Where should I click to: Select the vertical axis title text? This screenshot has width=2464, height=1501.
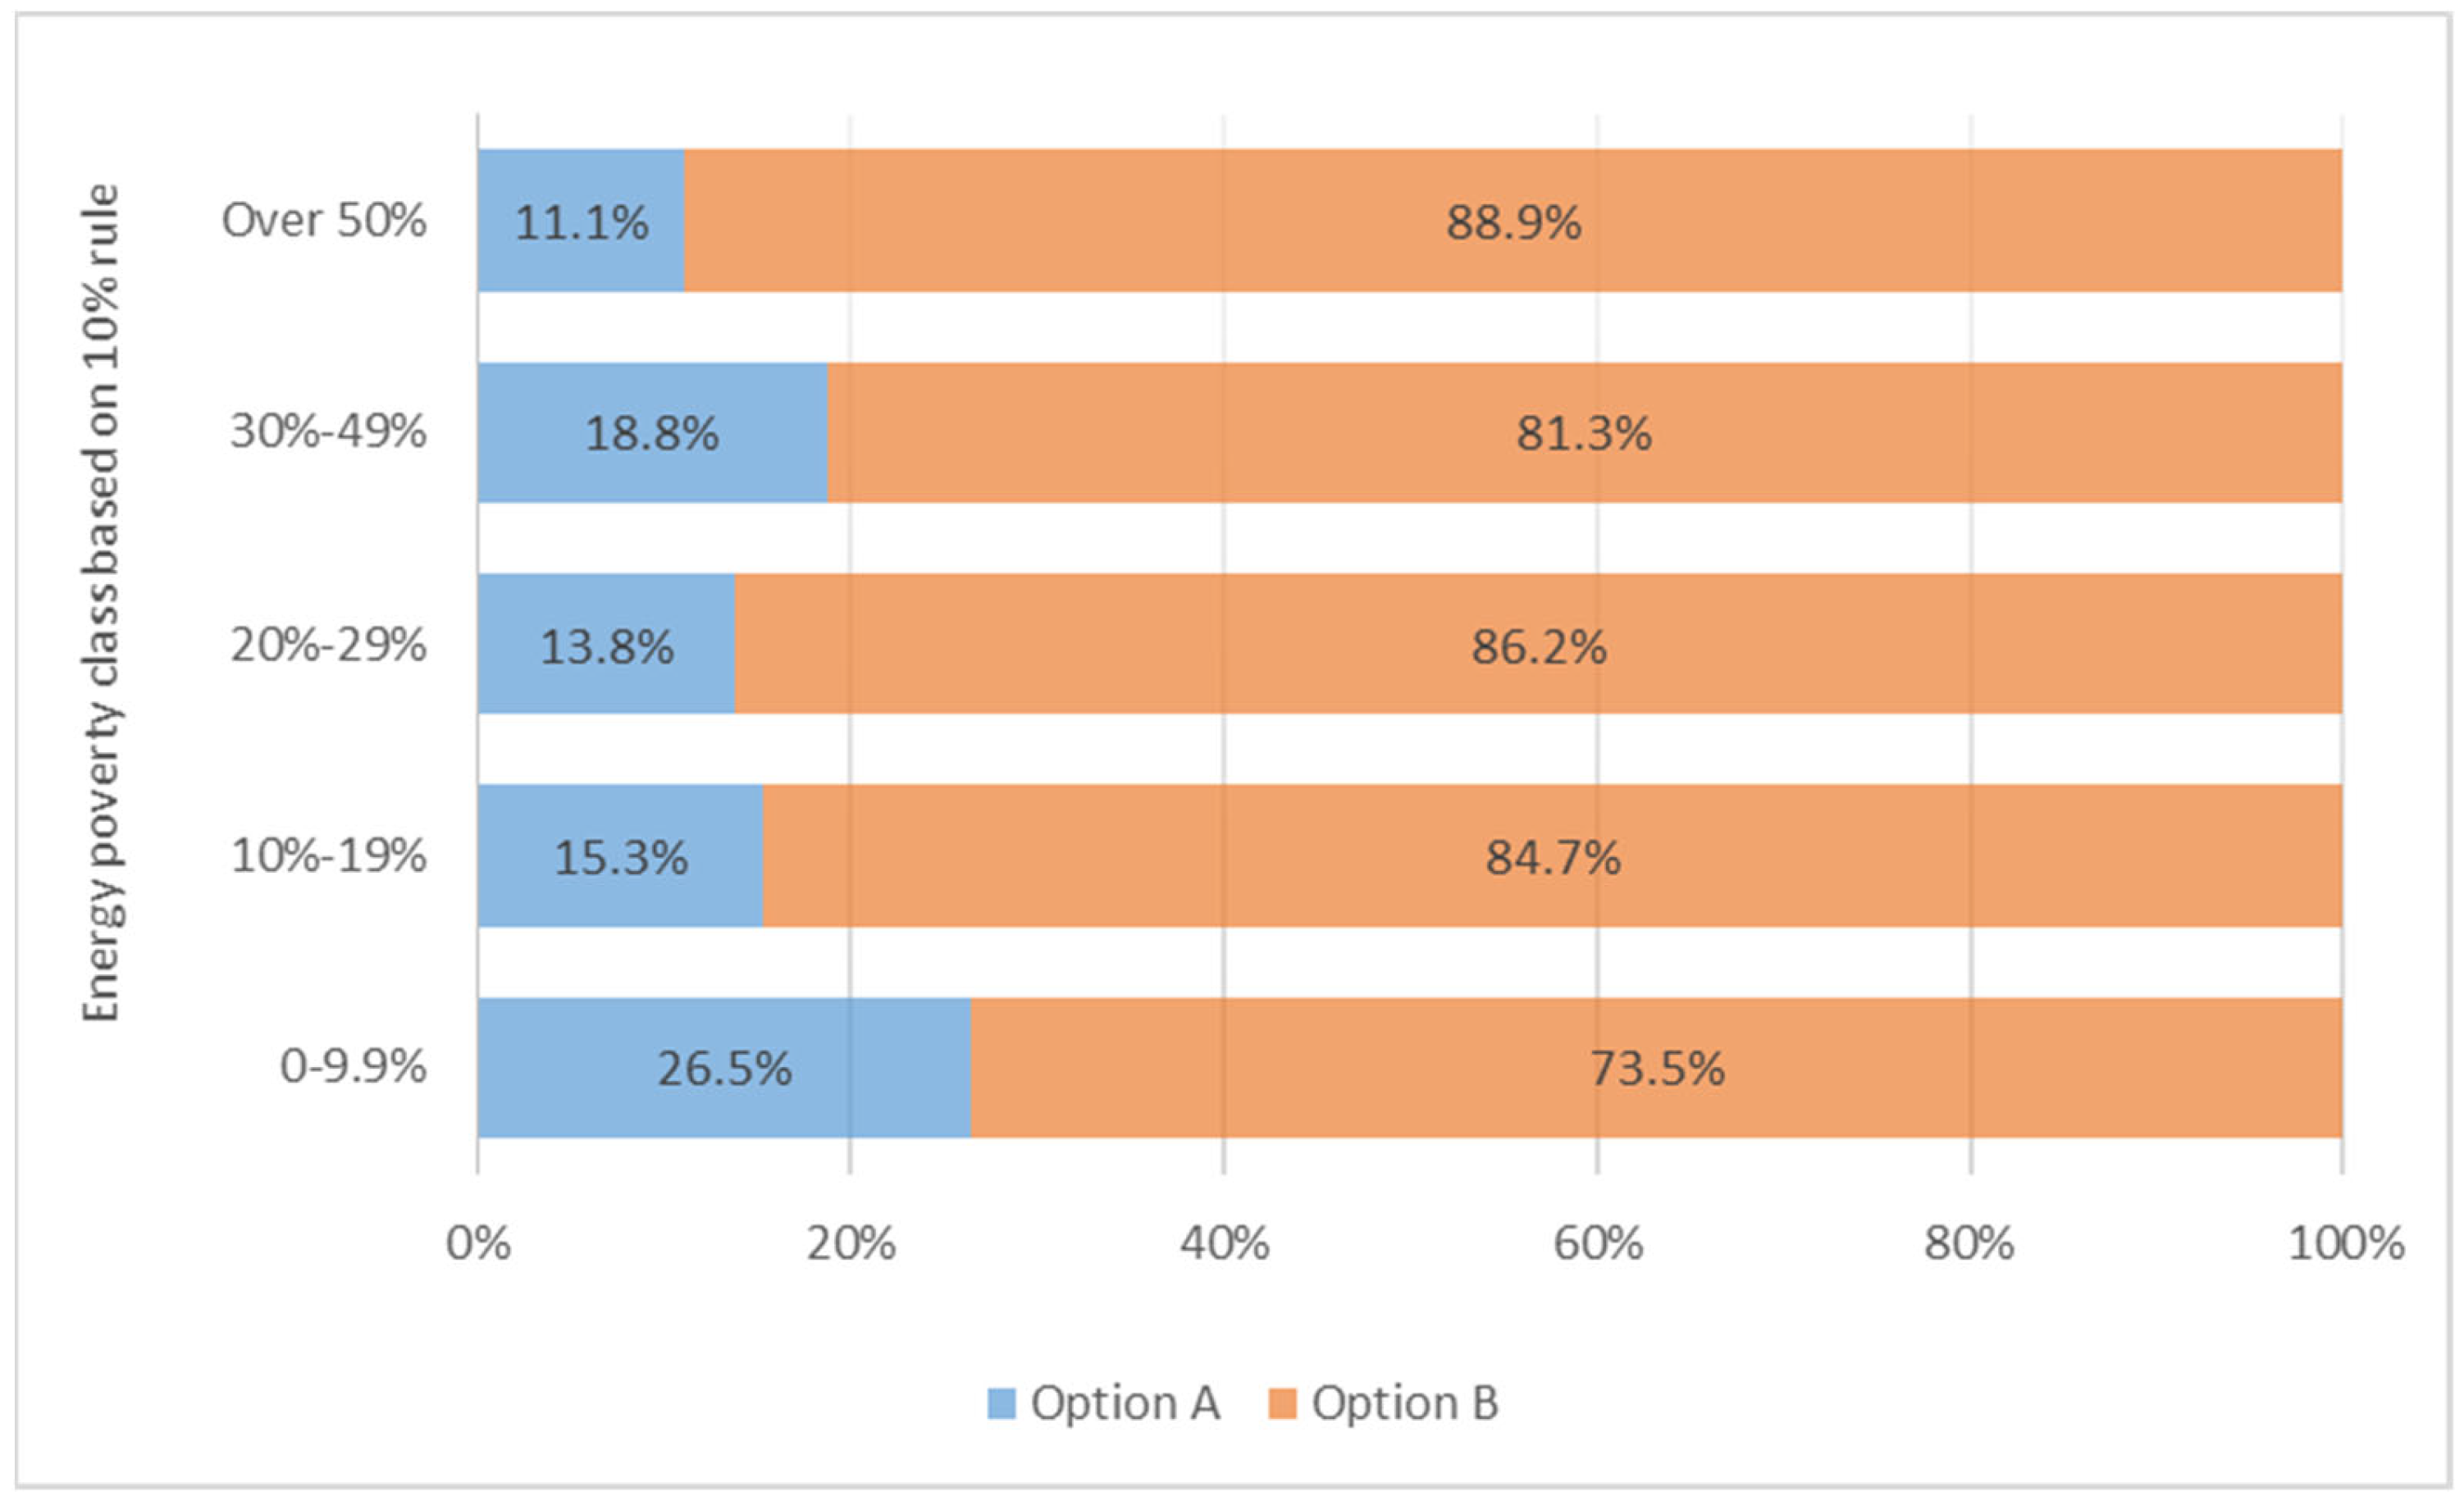tap(101, 604)
